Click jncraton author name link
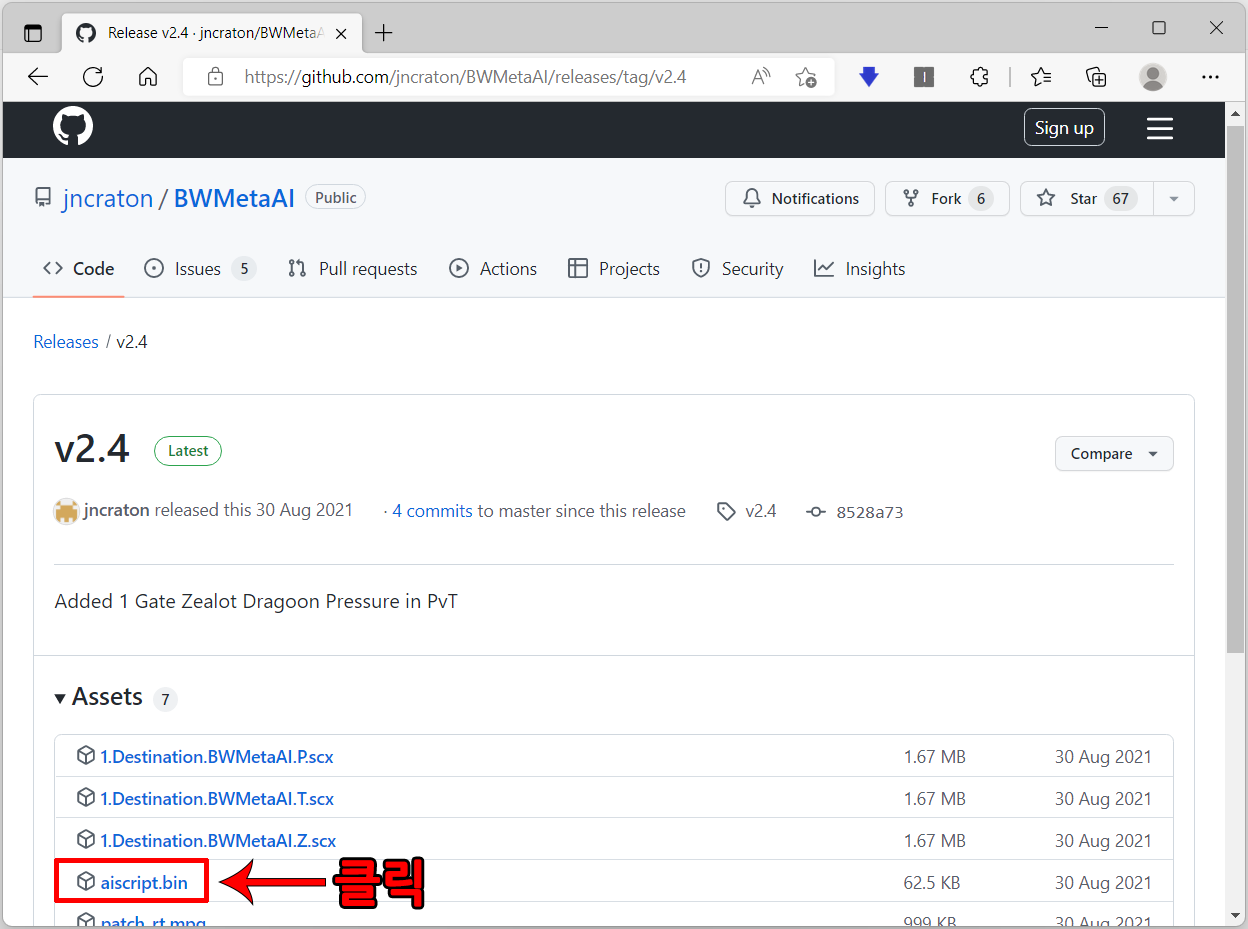 [117, 510]
